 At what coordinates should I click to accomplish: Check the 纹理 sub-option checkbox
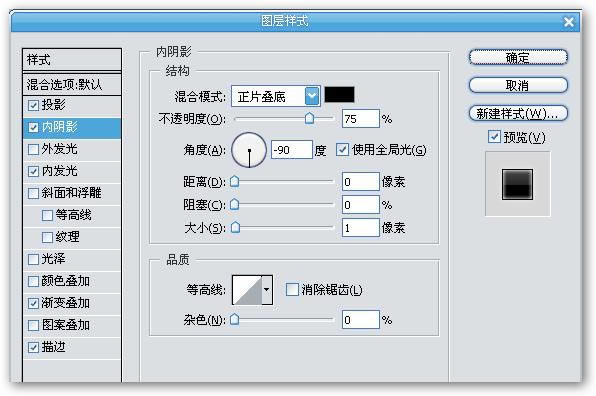click(47, 237)
